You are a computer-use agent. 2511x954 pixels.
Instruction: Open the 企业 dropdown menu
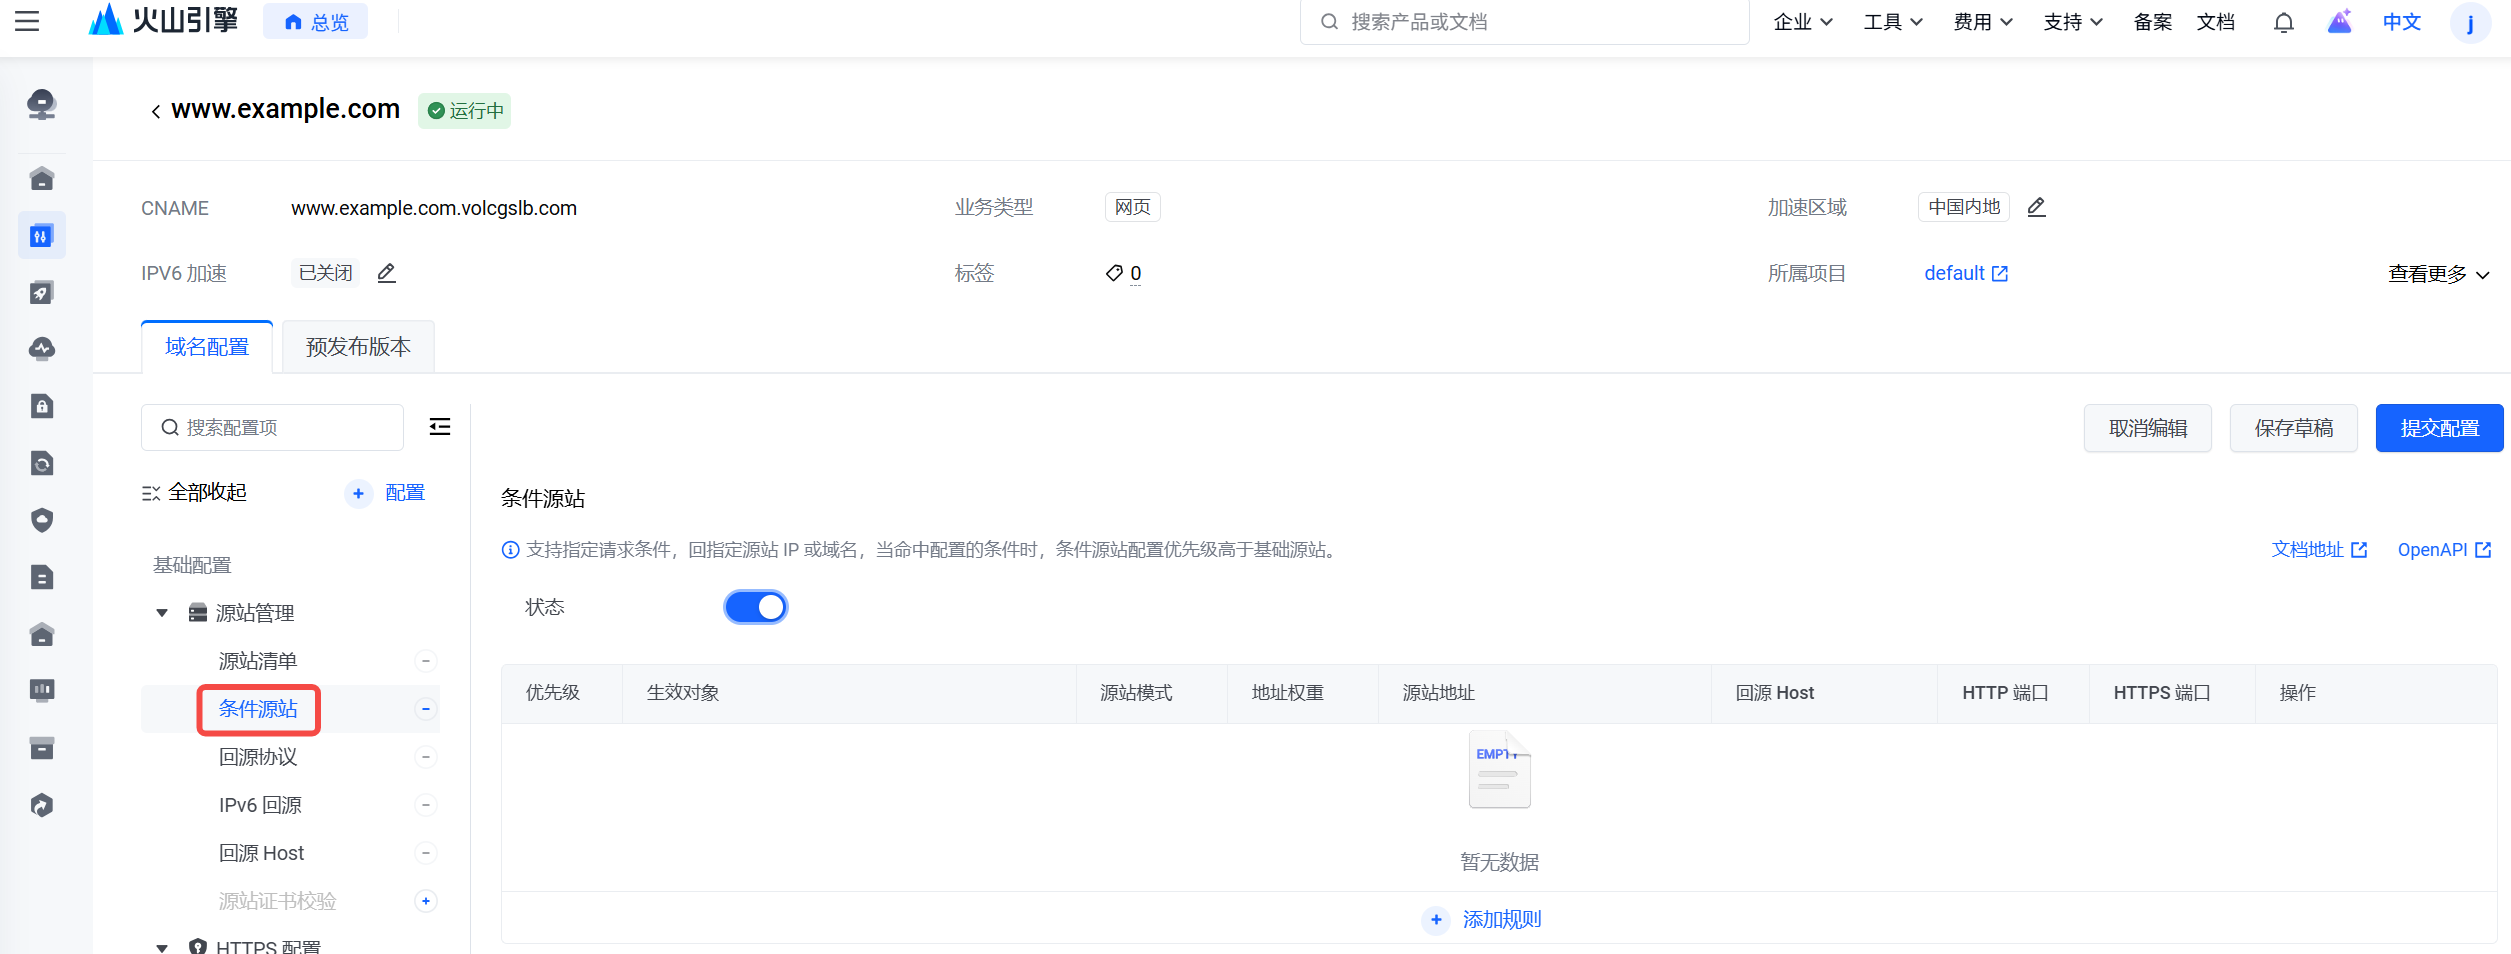(x=1802, y=22)
